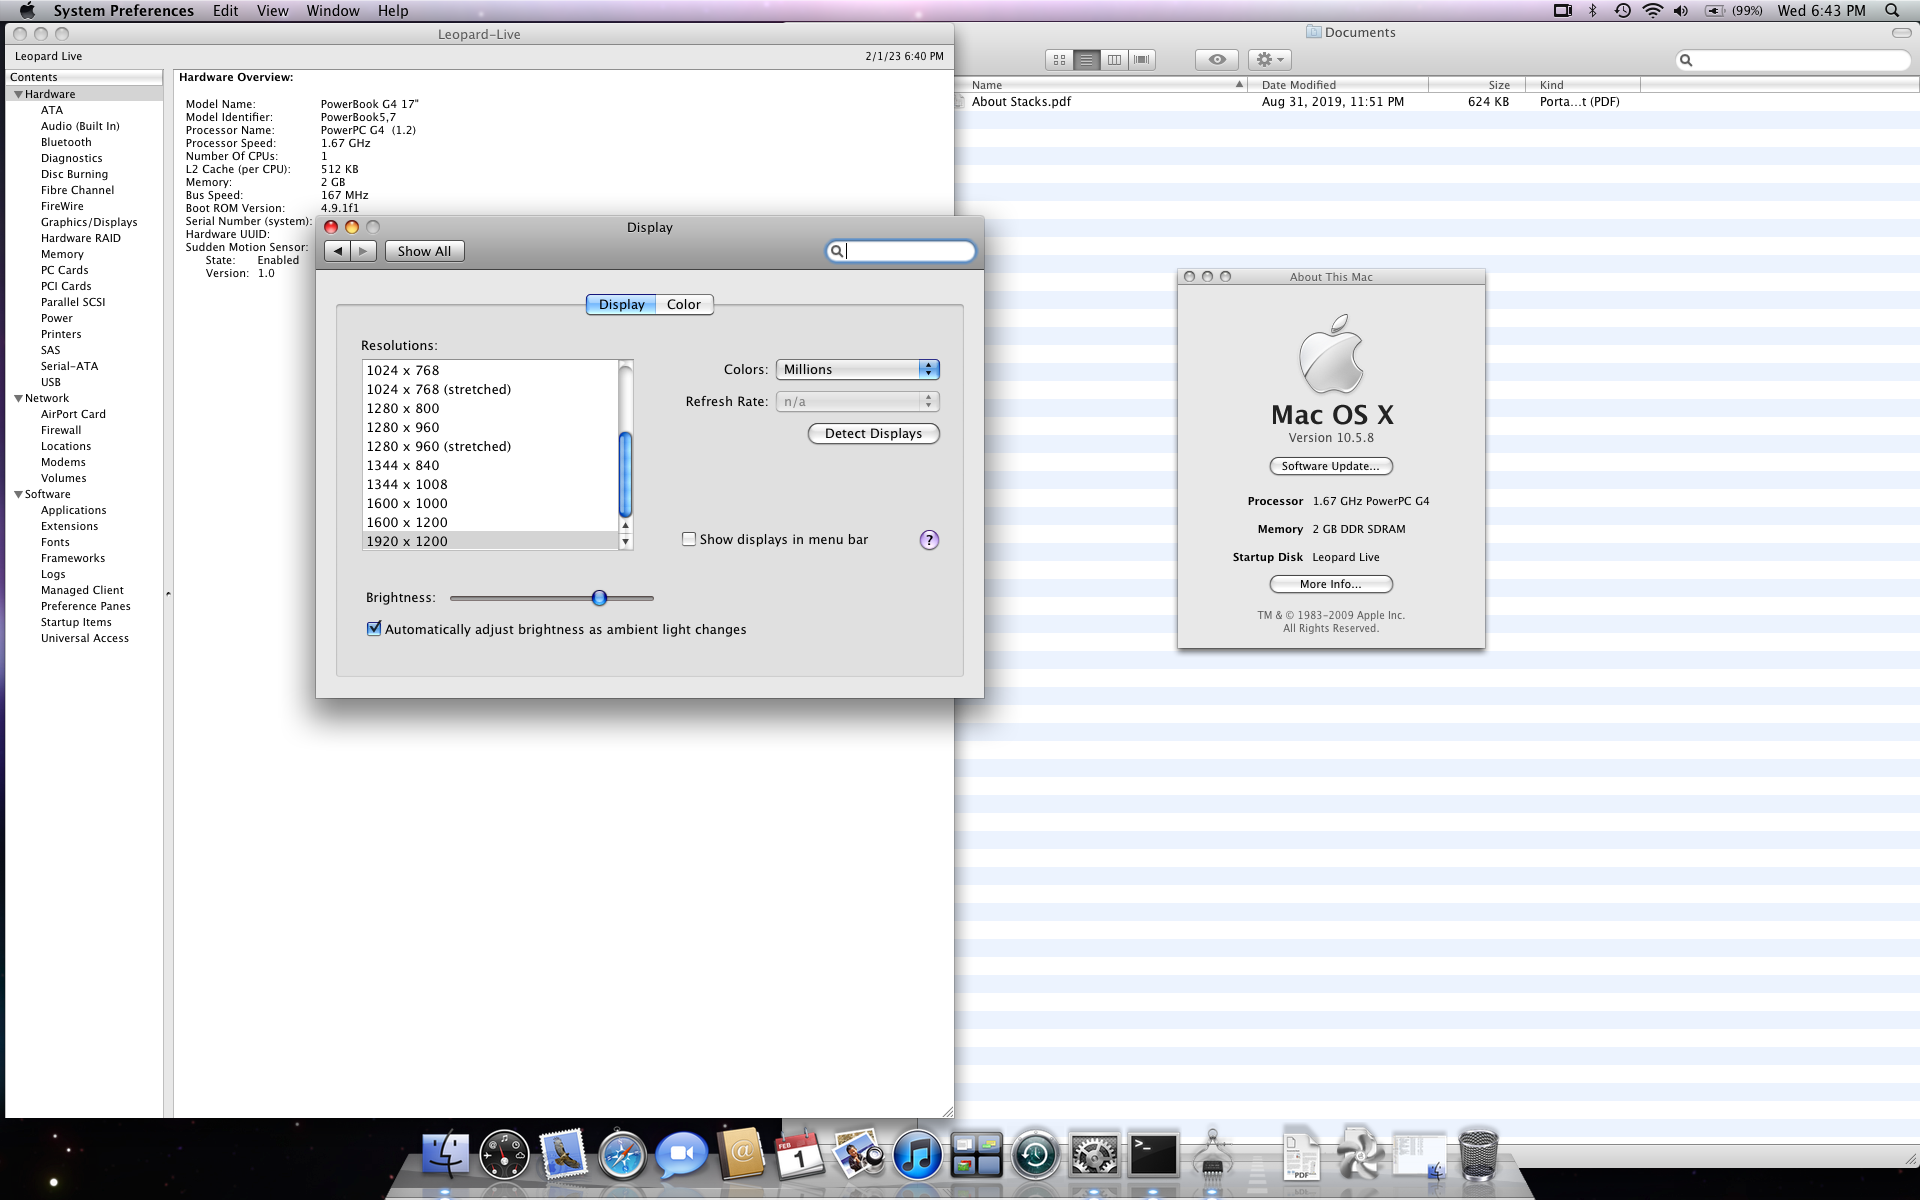Go forward in System Preferences
1920x1200 pixels.
click(363, 251)
